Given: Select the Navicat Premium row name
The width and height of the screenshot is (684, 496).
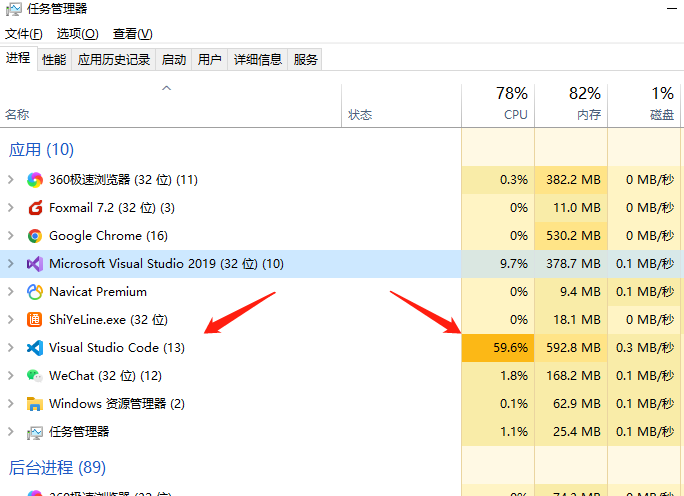Looking at the screenshot, I should tap(98, 291).
